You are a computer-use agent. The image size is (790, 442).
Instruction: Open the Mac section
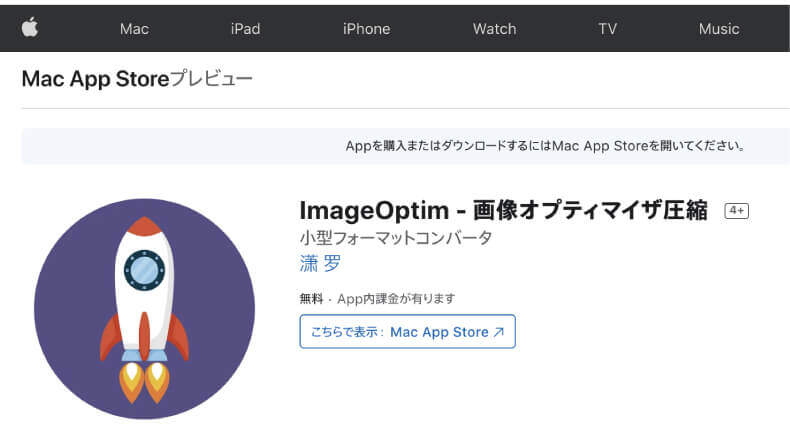(134, 29)
